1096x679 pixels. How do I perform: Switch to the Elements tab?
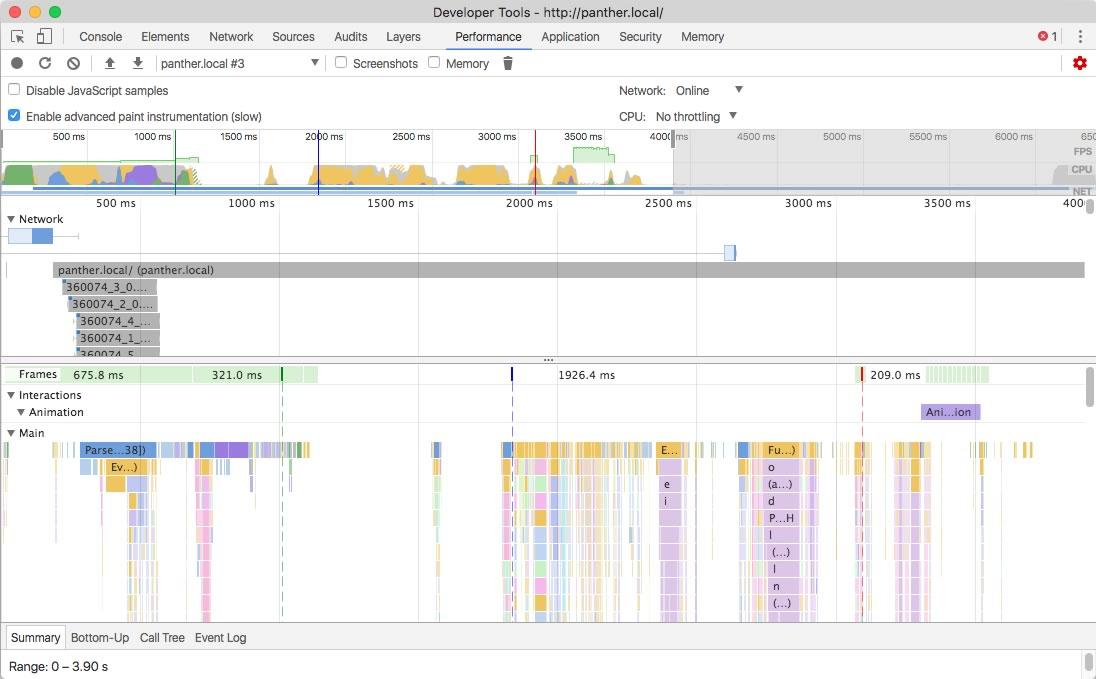tap(165, 36)
